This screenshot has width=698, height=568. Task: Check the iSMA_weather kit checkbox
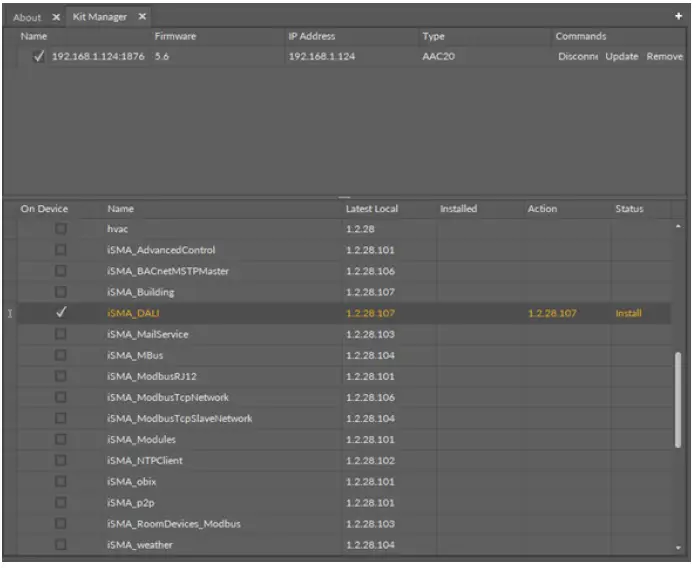coord(61,545)
